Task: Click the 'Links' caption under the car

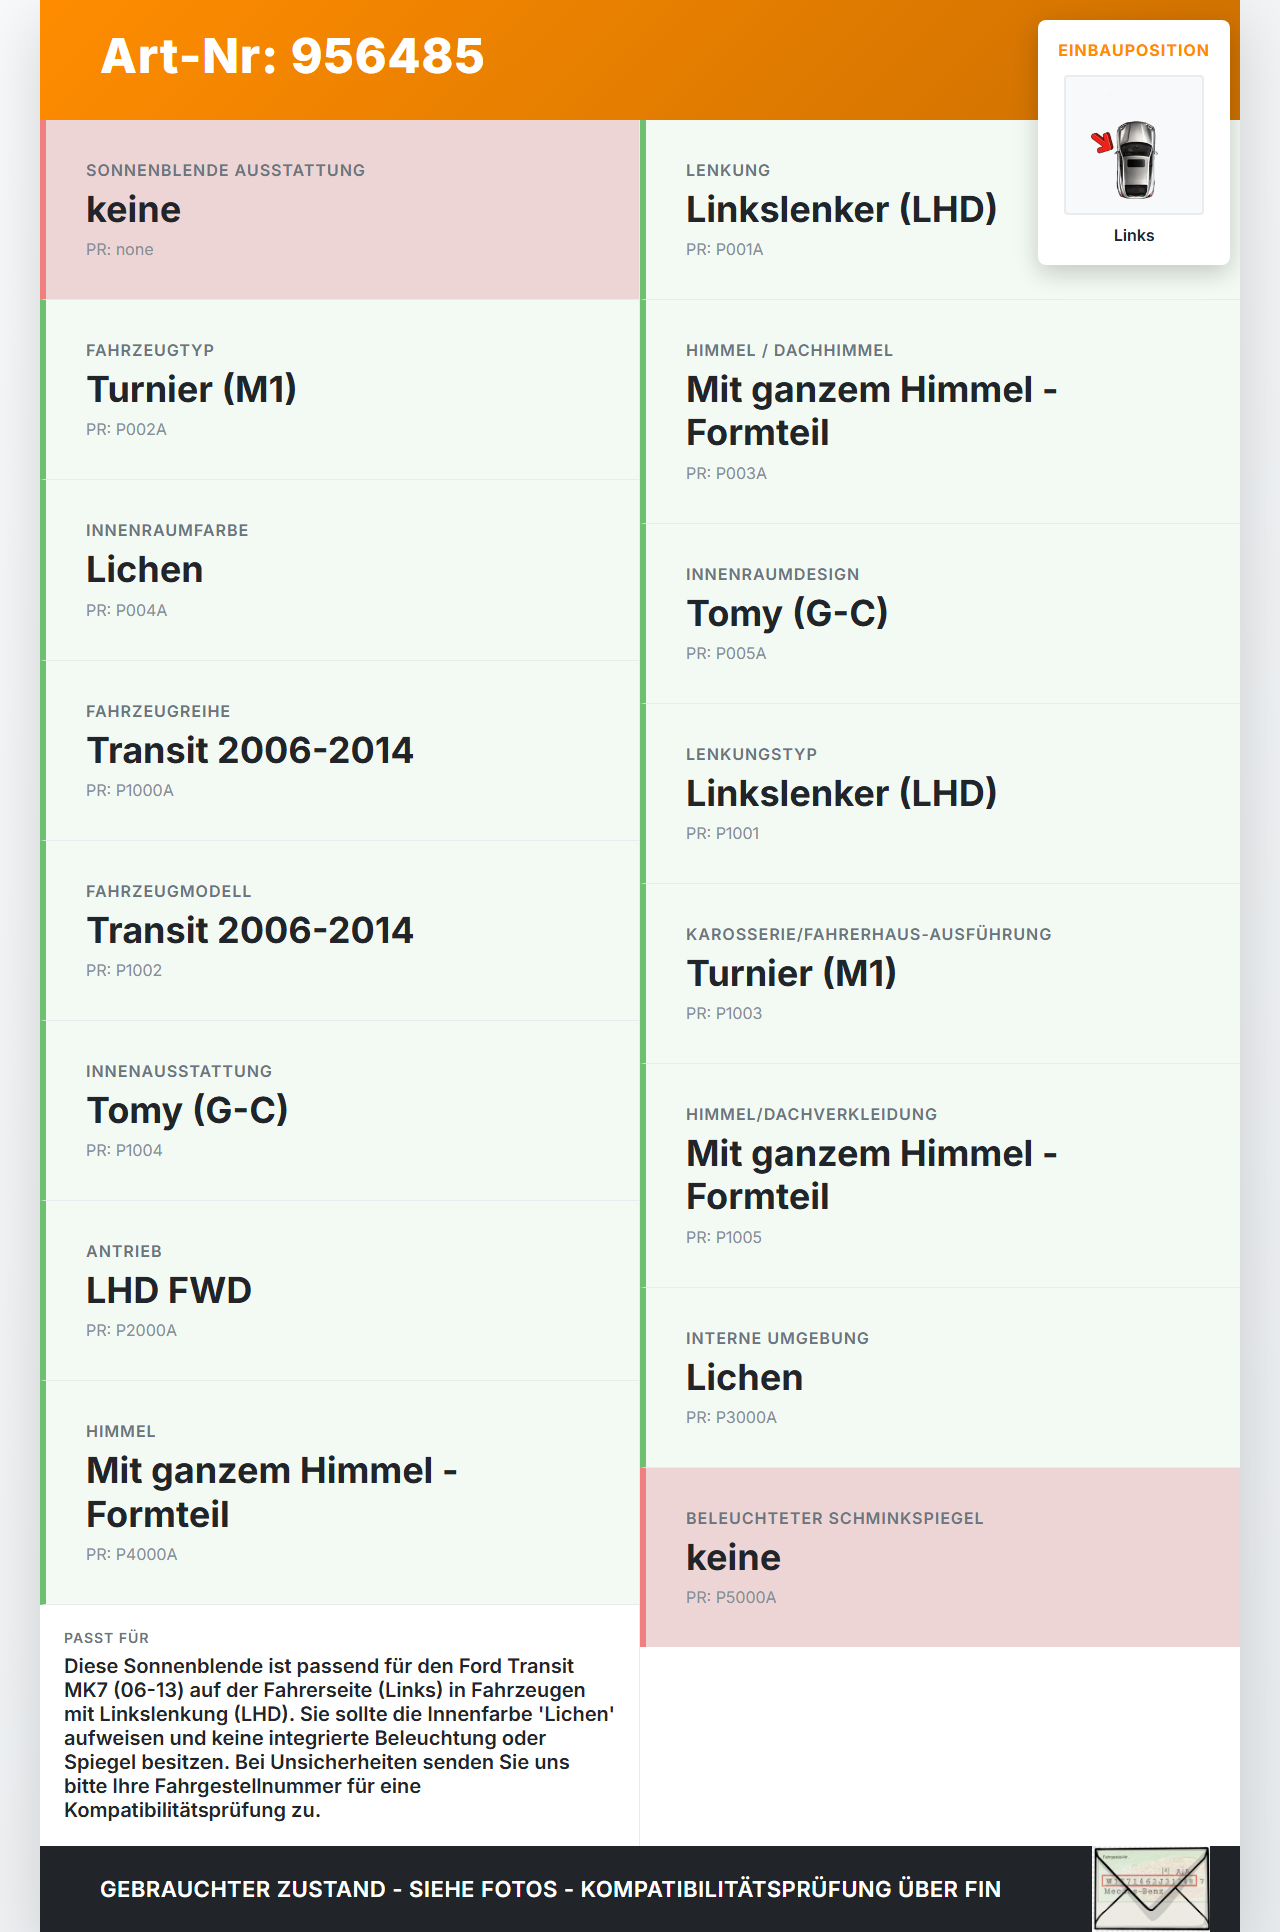Action: tap(1133, 236)
